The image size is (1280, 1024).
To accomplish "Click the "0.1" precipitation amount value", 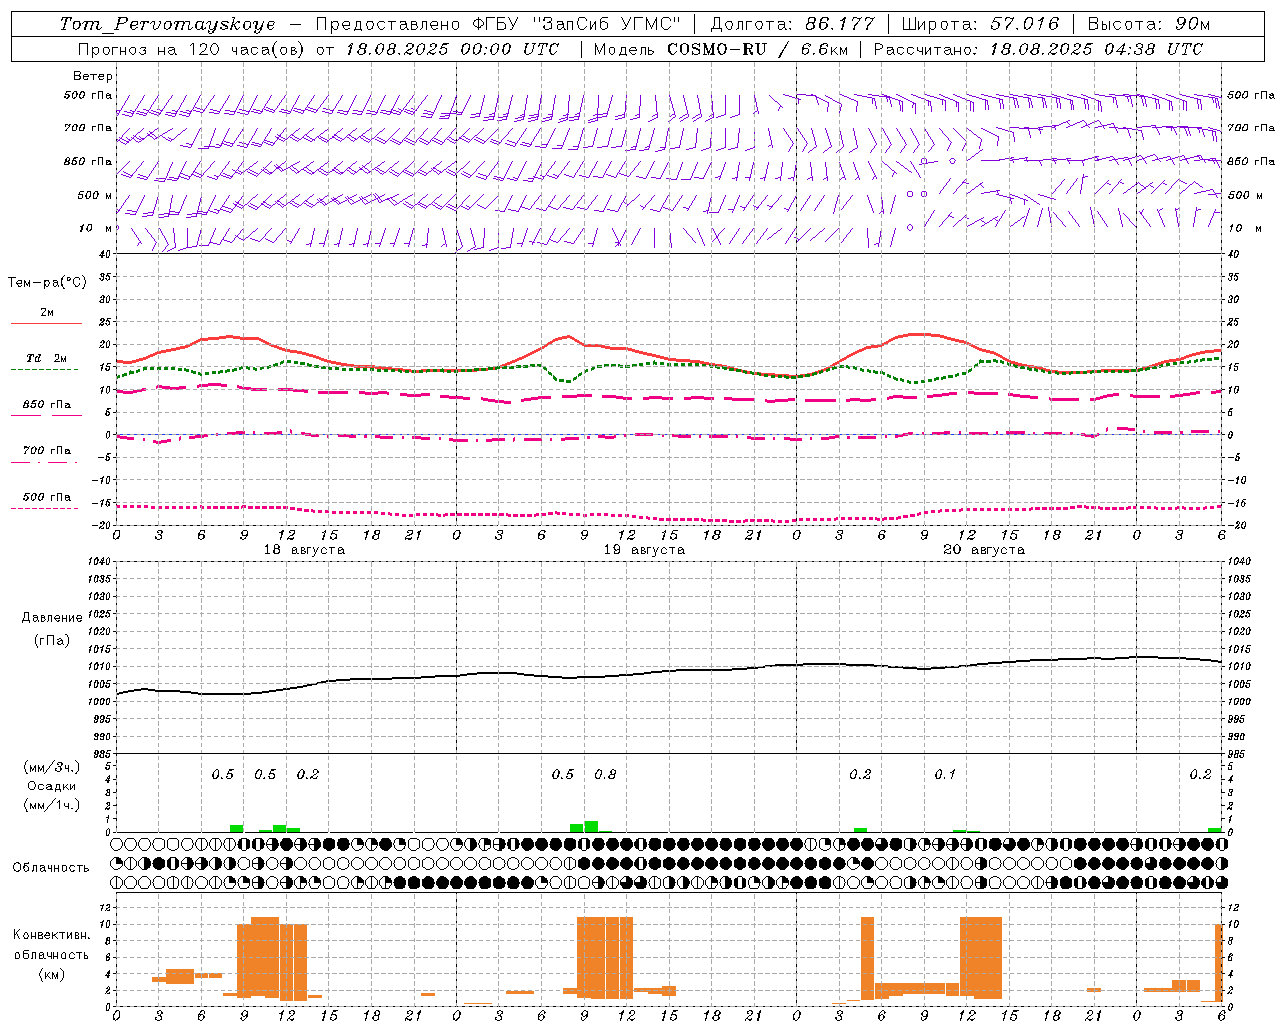I will click(945, 774).
